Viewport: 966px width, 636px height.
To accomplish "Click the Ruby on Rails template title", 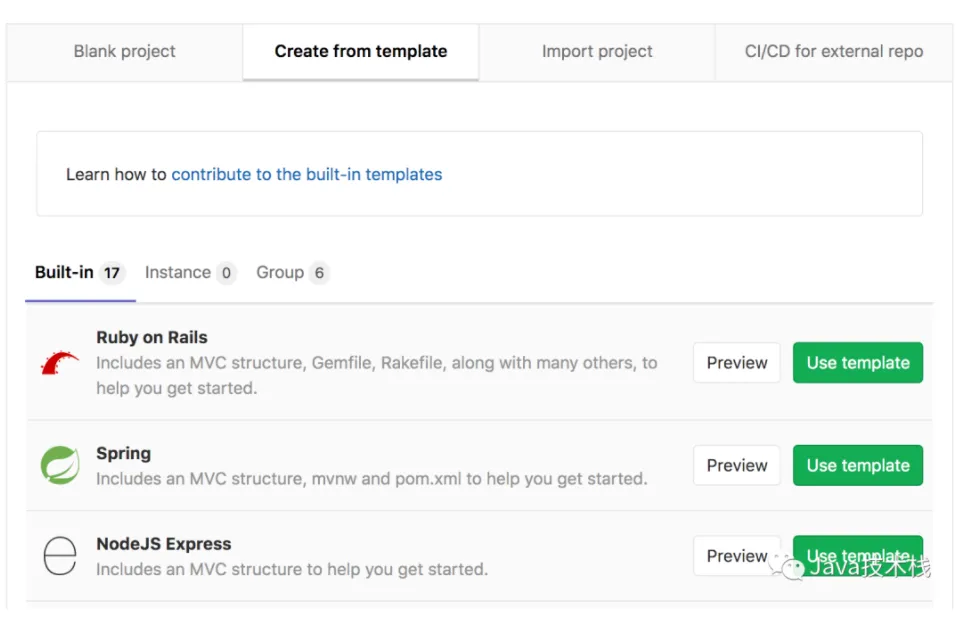I will coord(152,338).
